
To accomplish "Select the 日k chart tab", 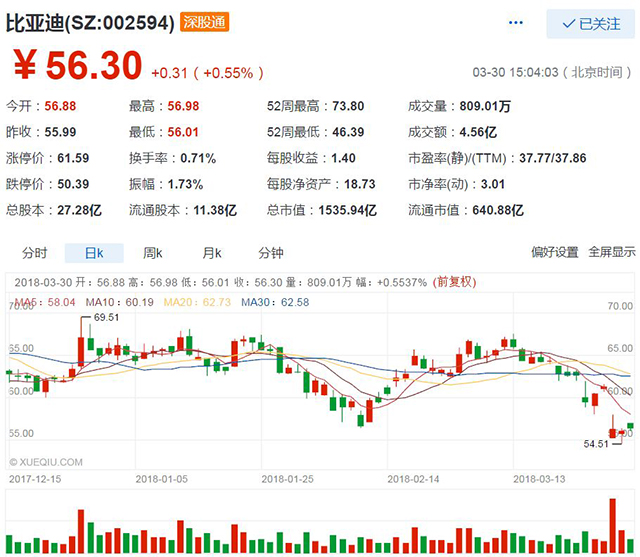I will pos(94,253).
